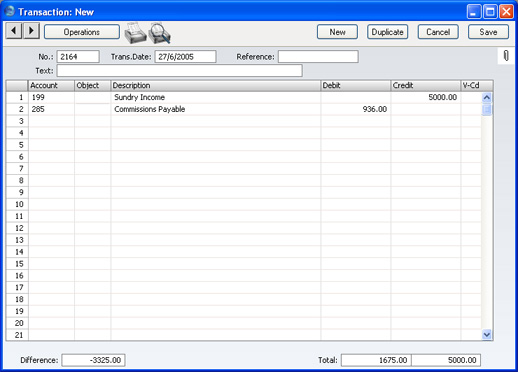Viewport: 518px width, 372px height.
Task: Select account cell 285
Action: click(x=51, y=109)
